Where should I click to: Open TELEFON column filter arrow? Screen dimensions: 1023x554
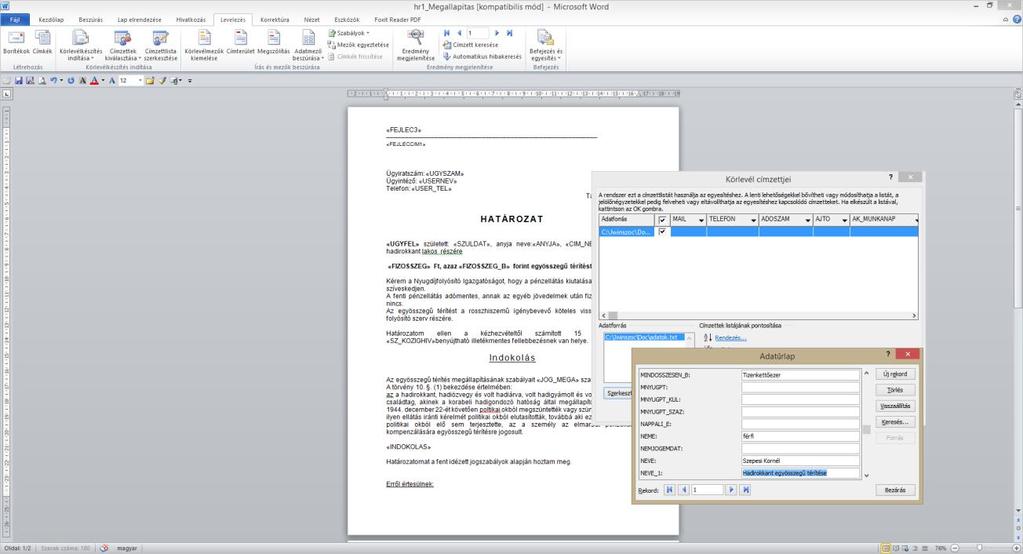[x=753, y=220]
